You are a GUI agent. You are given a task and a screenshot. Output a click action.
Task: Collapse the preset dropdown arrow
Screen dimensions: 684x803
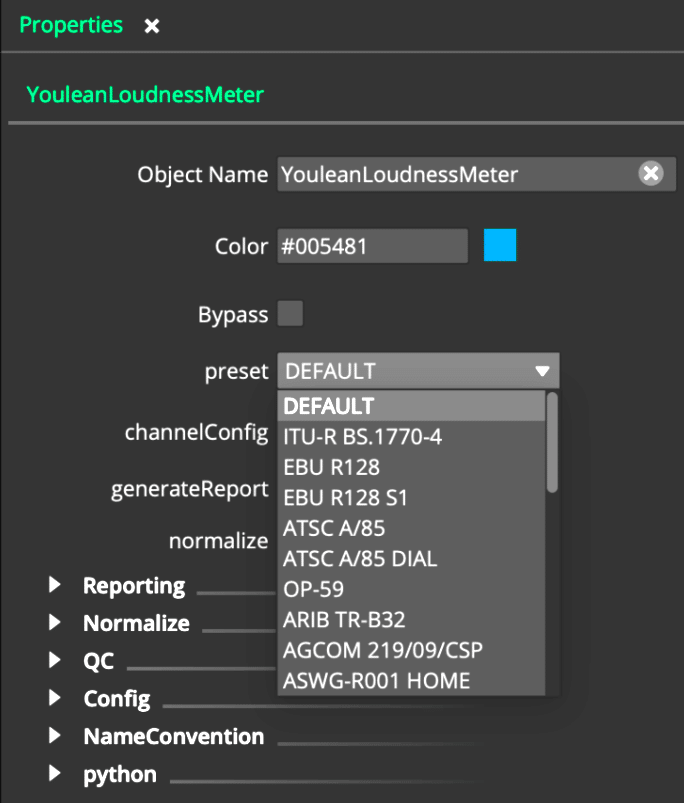coord(542,370)
